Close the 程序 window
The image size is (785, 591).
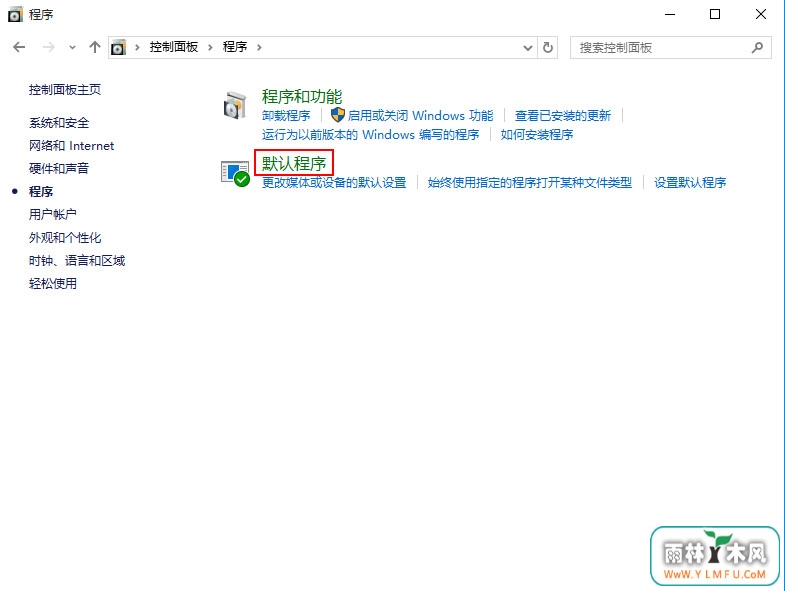[760, 15]
